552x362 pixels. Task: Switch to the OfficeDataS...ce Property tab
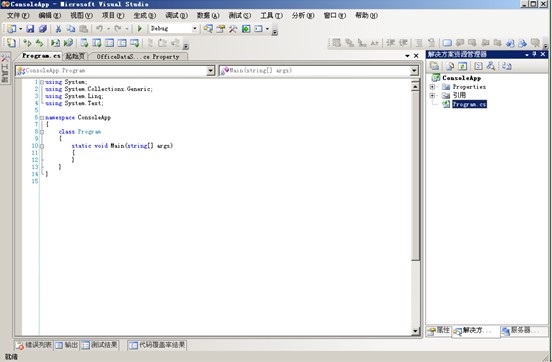point(138,57)
